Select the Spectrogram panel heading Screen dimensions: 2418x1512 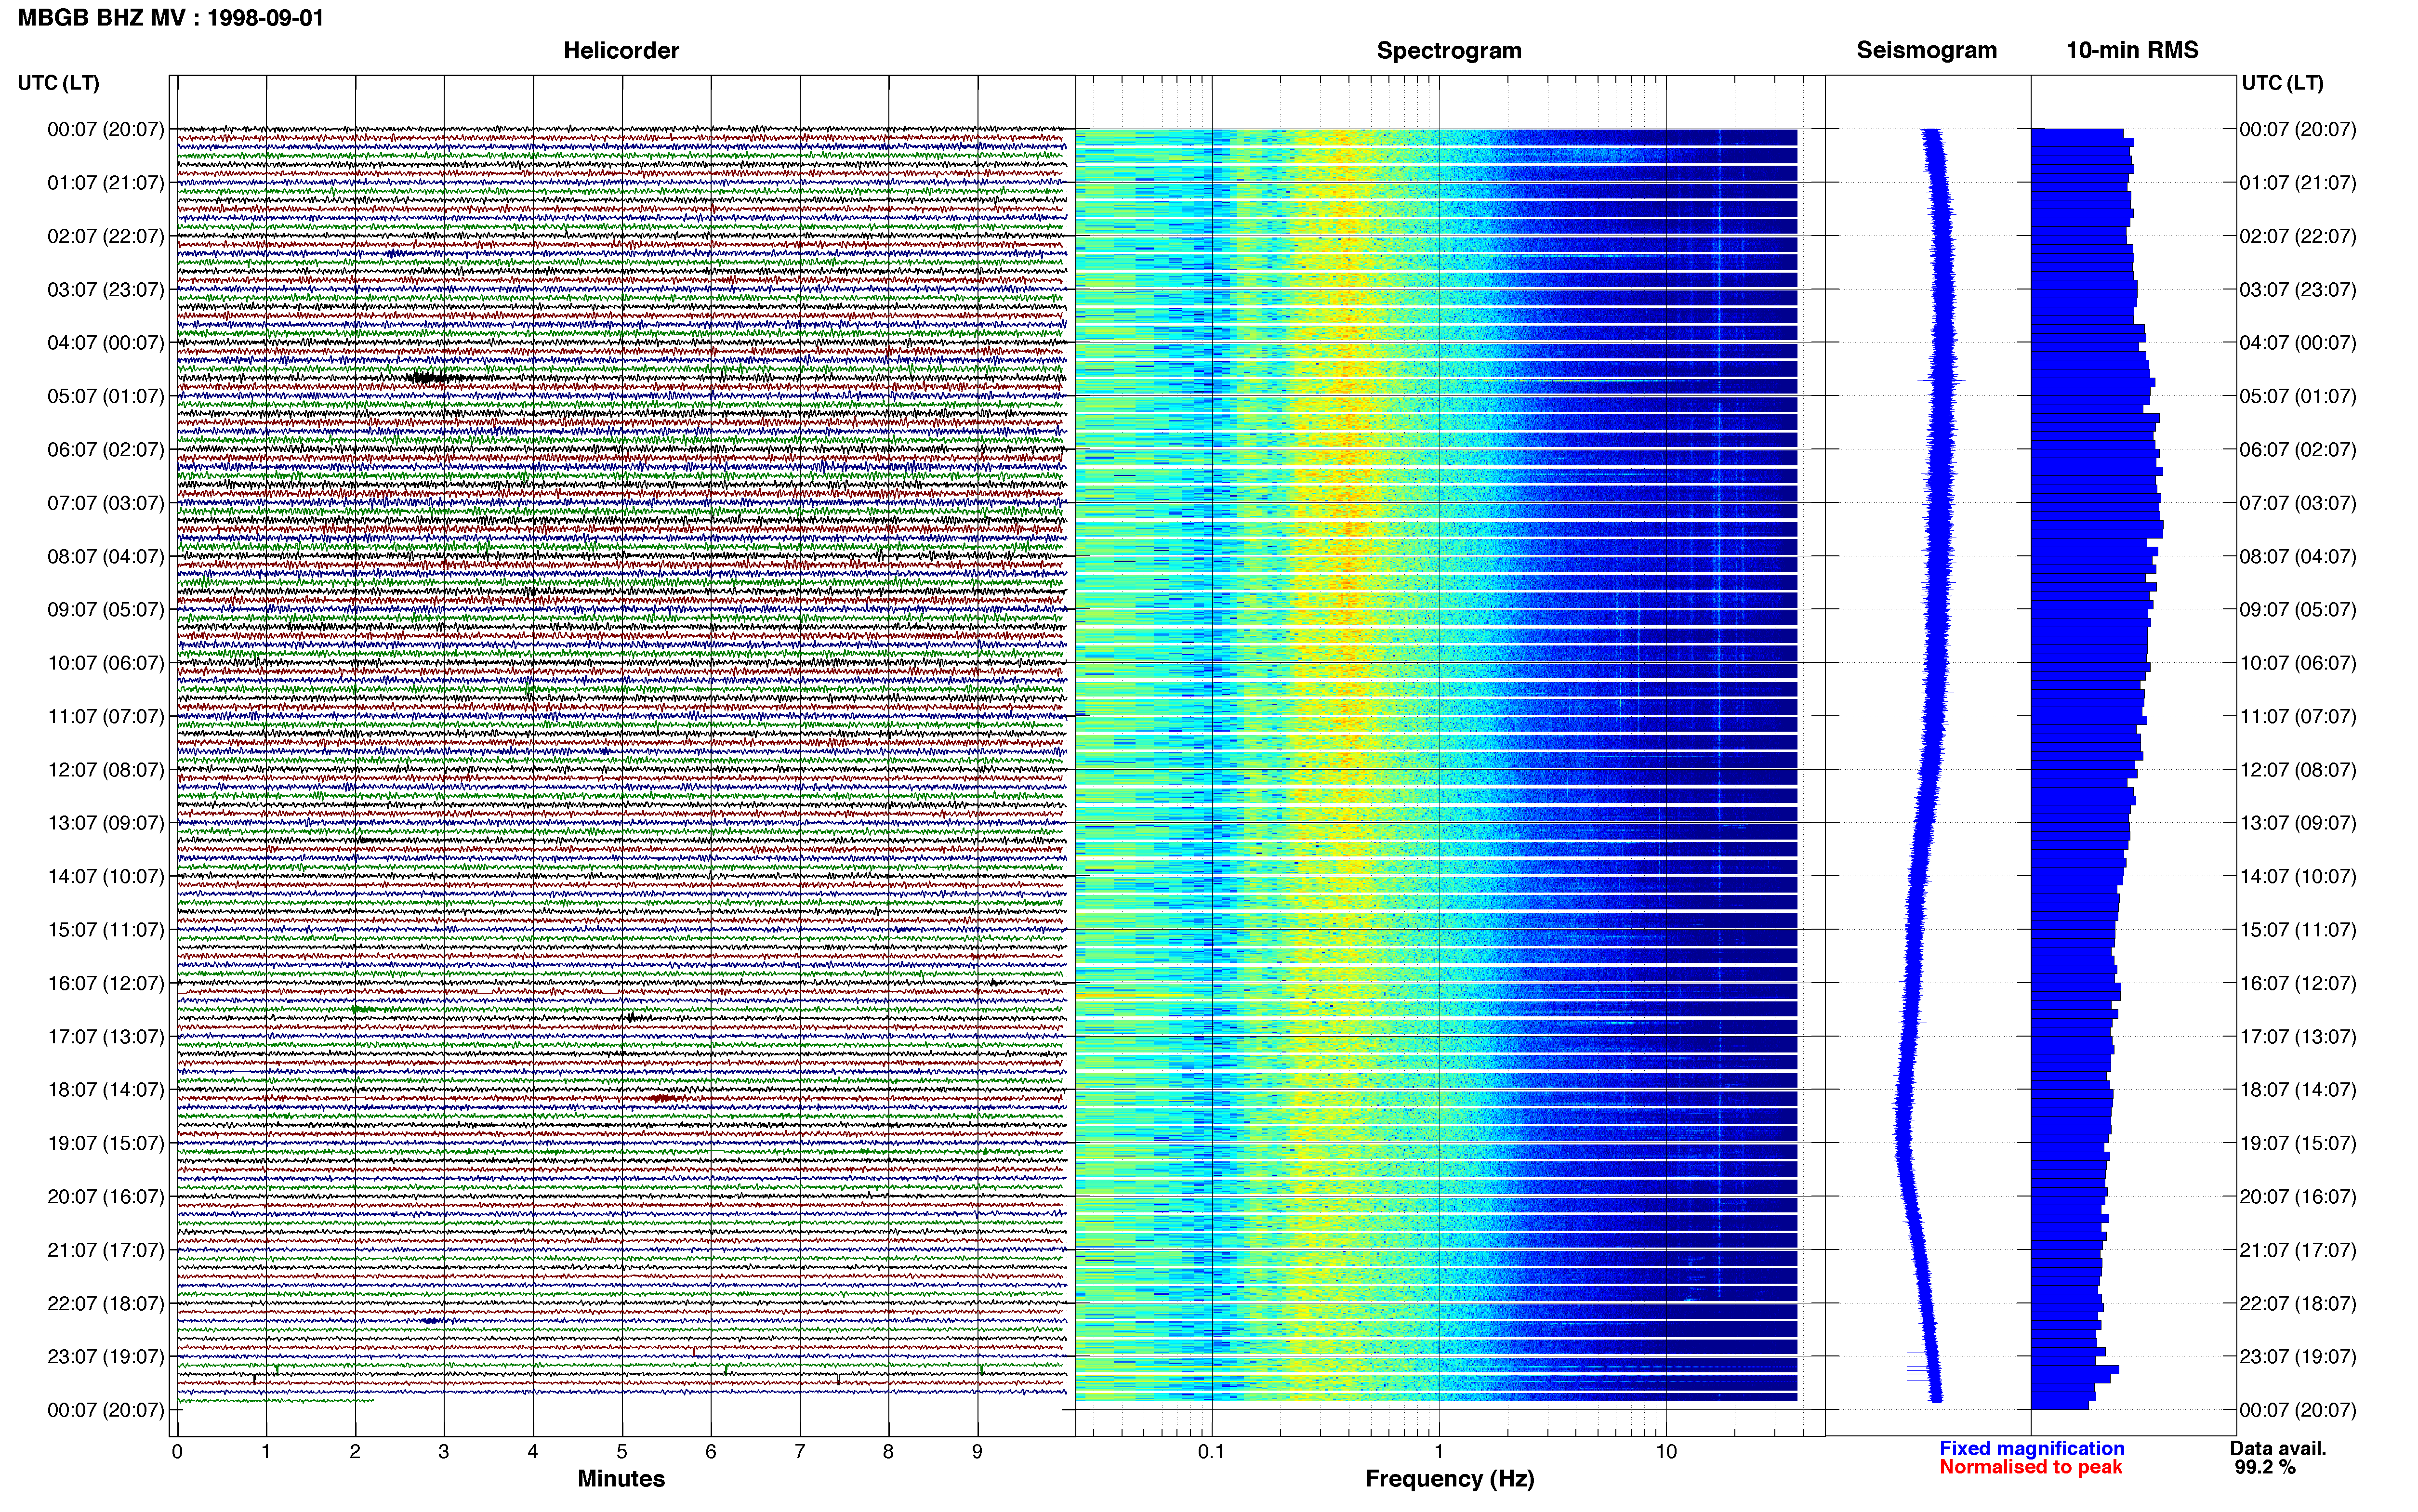click(1449, 51)
